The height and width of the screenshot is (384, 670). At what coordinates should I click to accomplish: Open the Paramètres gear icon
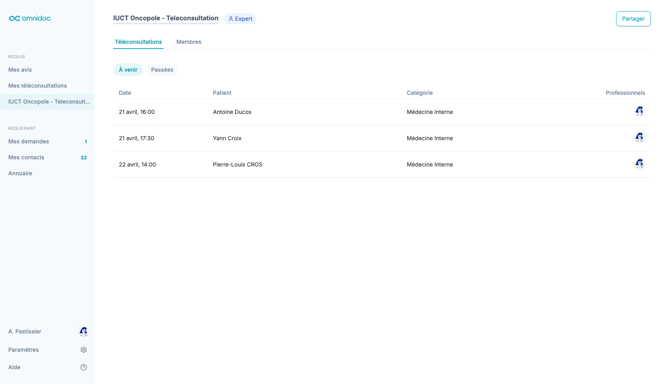[83, 349]
